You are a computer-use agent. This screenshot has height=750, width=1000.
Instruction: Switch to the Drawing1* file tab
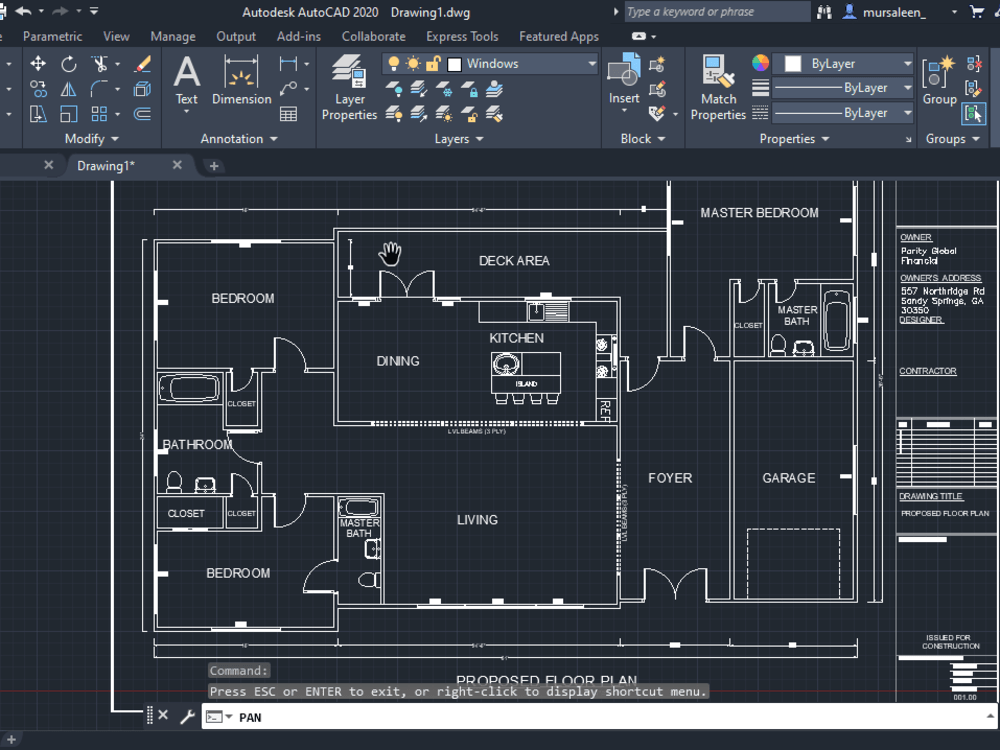coord(106,166)
